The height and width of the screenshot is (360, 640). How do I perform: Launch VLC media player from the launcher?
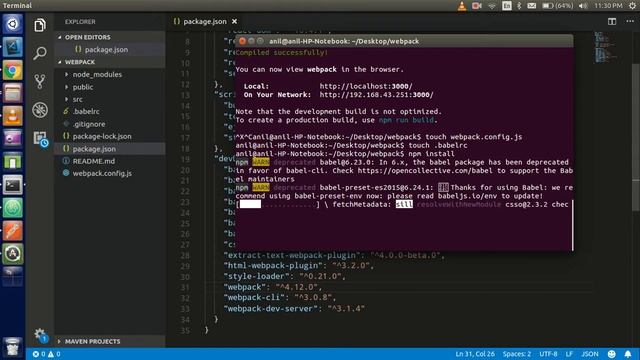coord(13,116)
